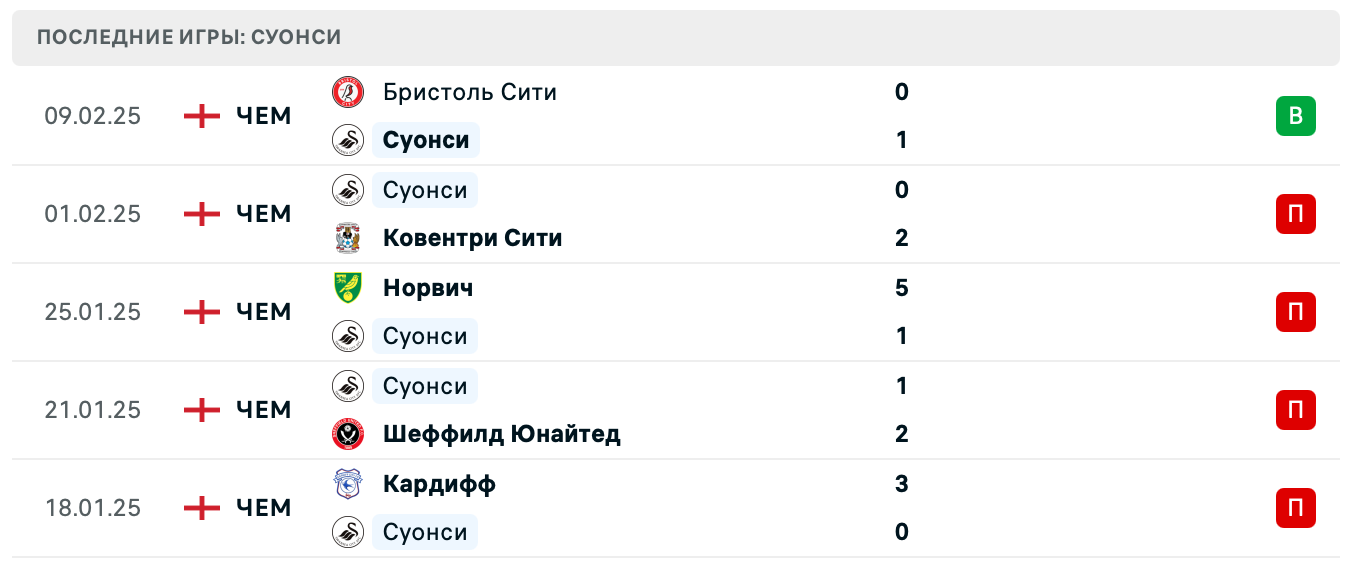The width and height of the screenshot is (1356, 572).
Task: Click loss badge for Coventry City match
Action: 1295,214
